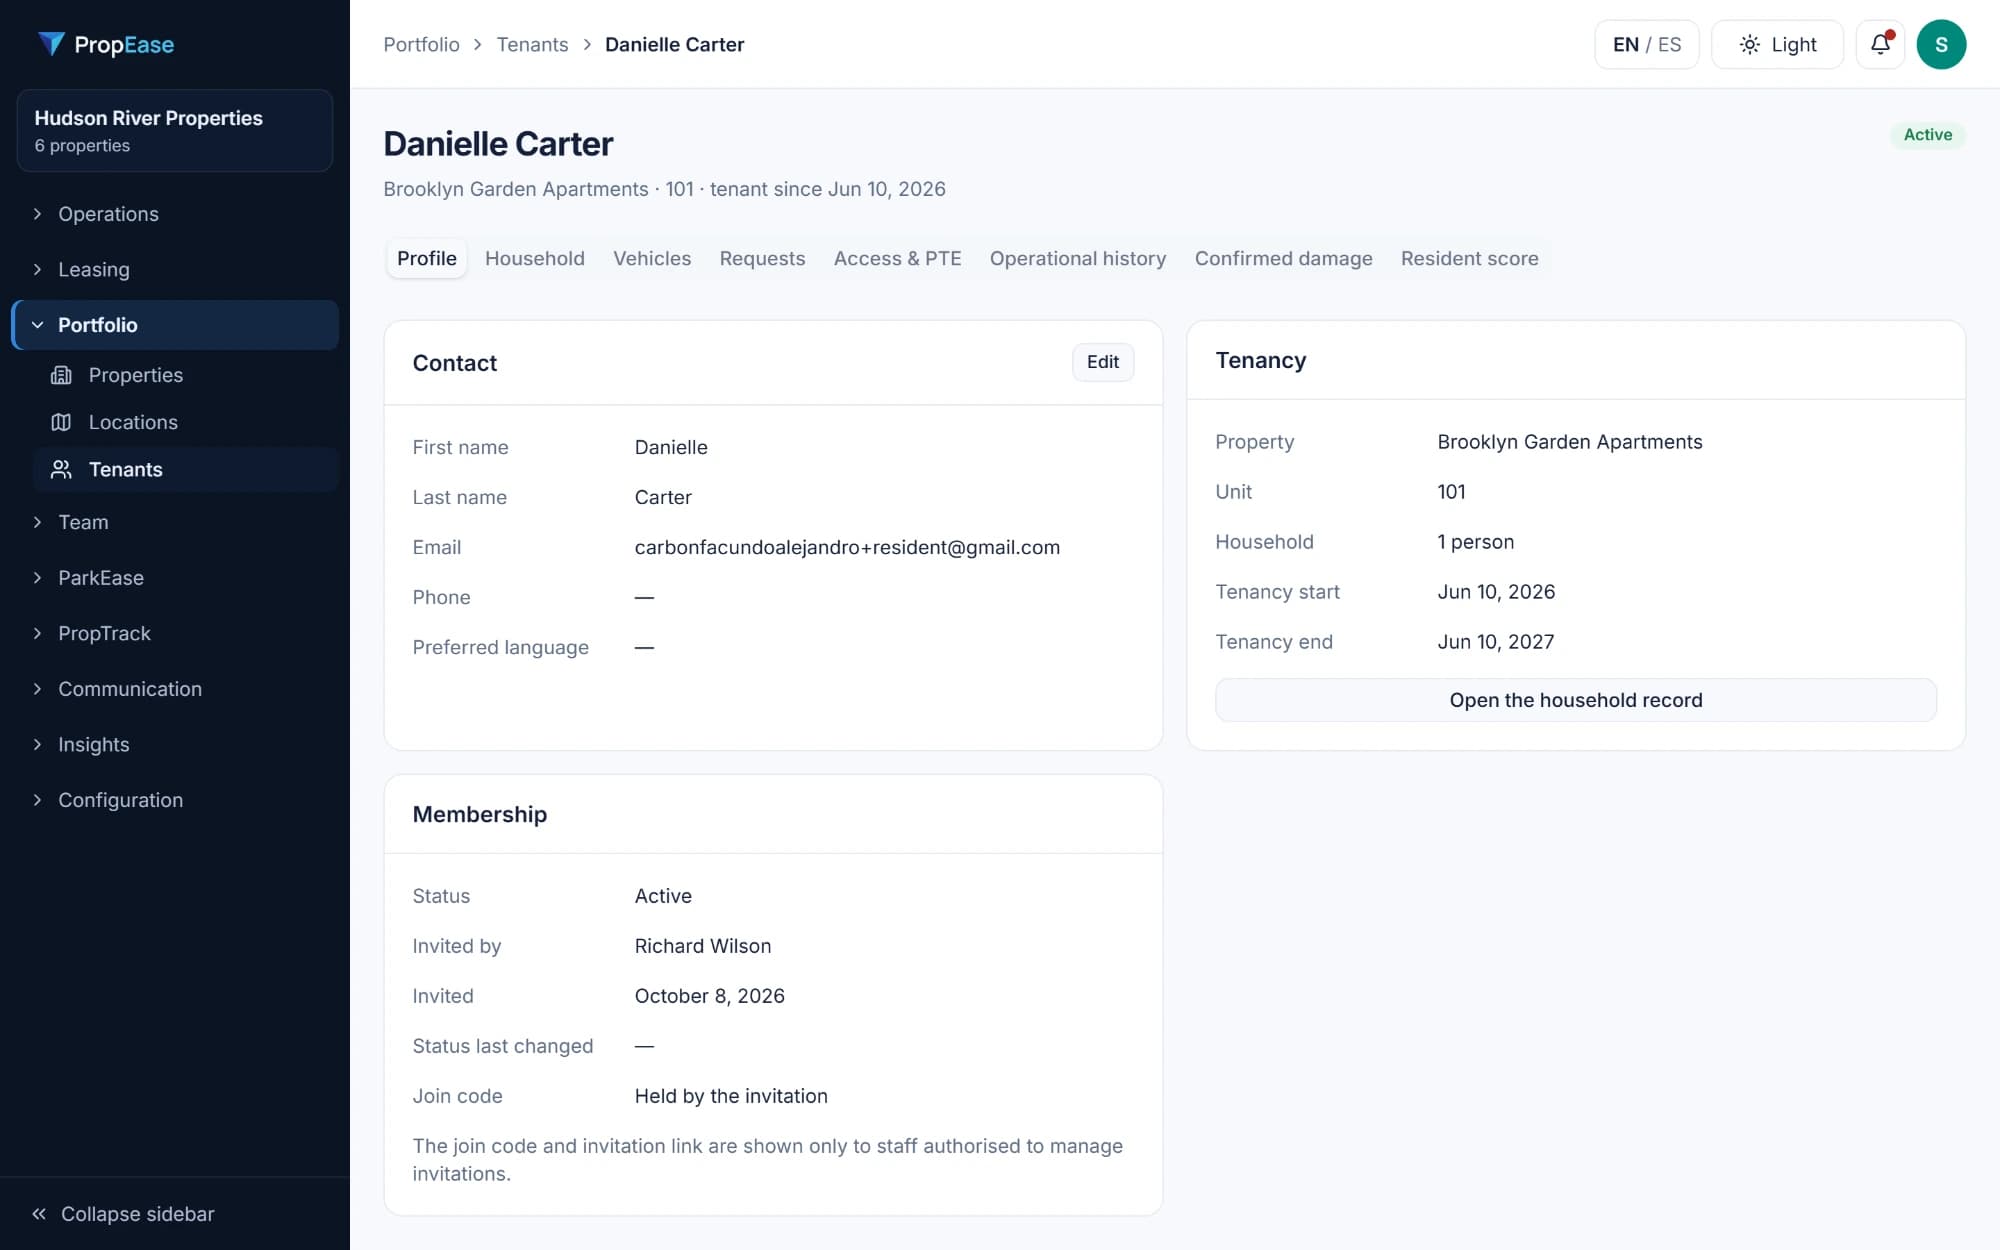Open the Confirmed damage tab

tap(1283, 258)
